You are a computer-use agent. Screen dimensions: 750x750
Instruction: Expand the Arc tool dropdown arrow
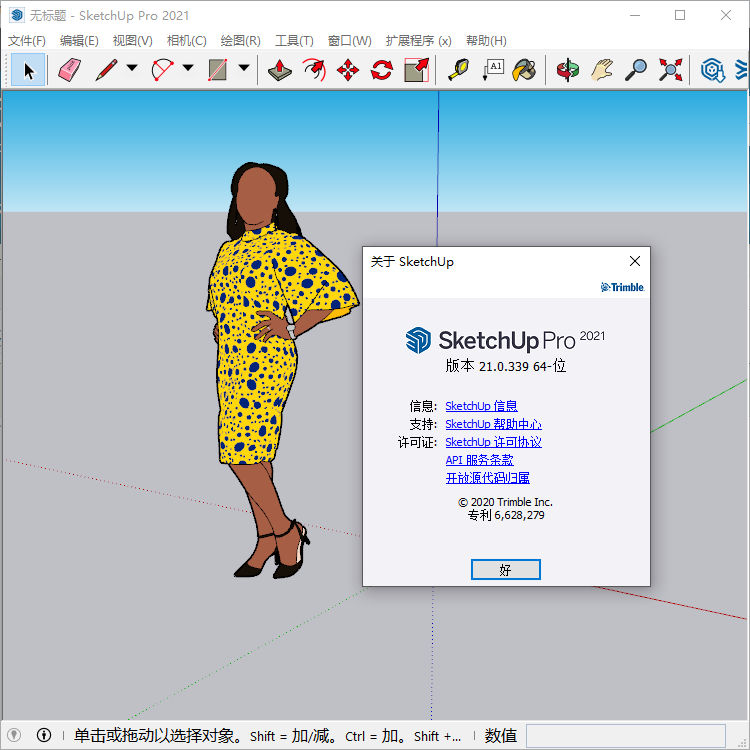pyautogui.click(x=188, y=68)
